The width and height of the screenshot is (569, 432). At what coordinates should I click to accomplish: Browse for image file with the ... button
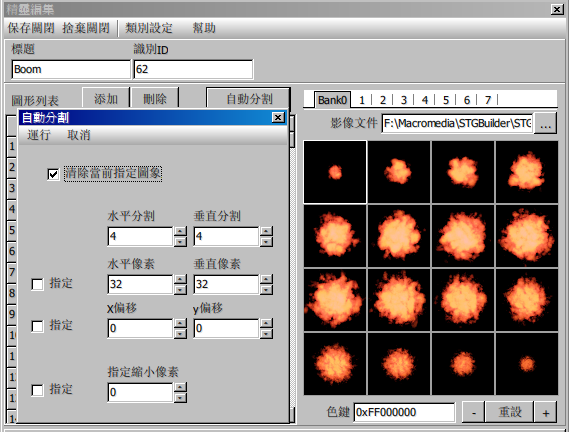tap(546, 124)
